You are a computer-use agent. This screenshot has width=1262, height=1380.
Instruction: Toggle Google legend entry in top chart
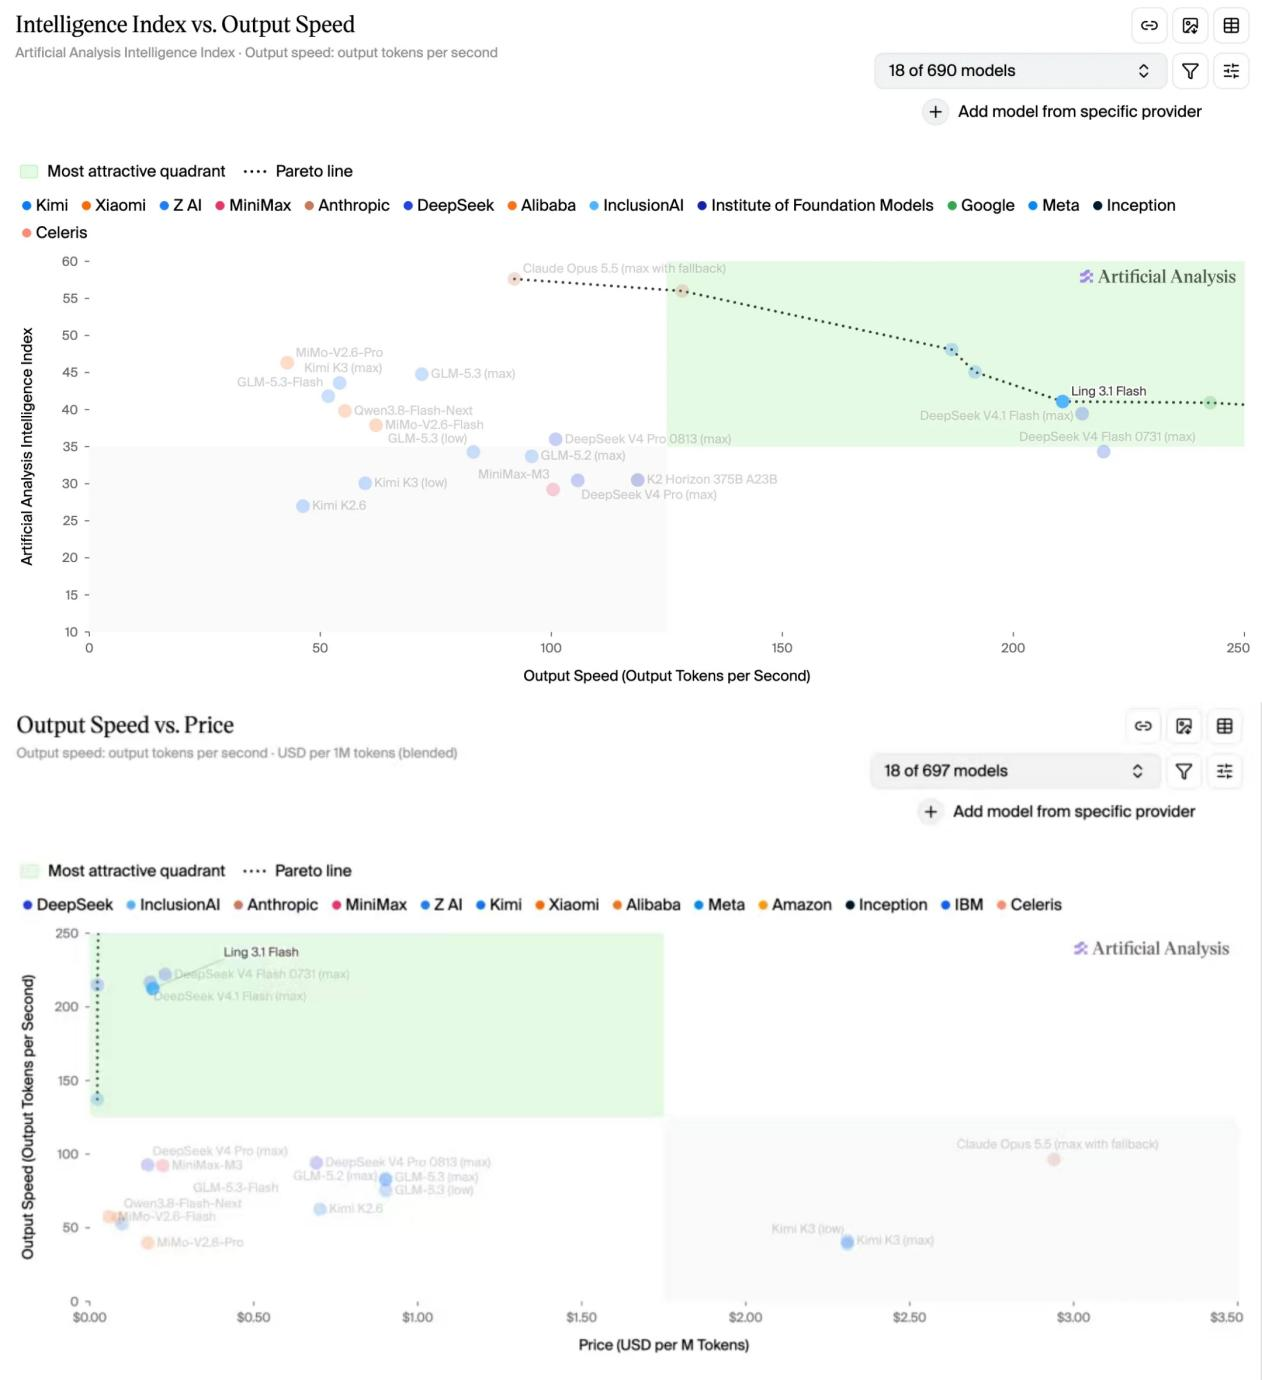[981, 205]
